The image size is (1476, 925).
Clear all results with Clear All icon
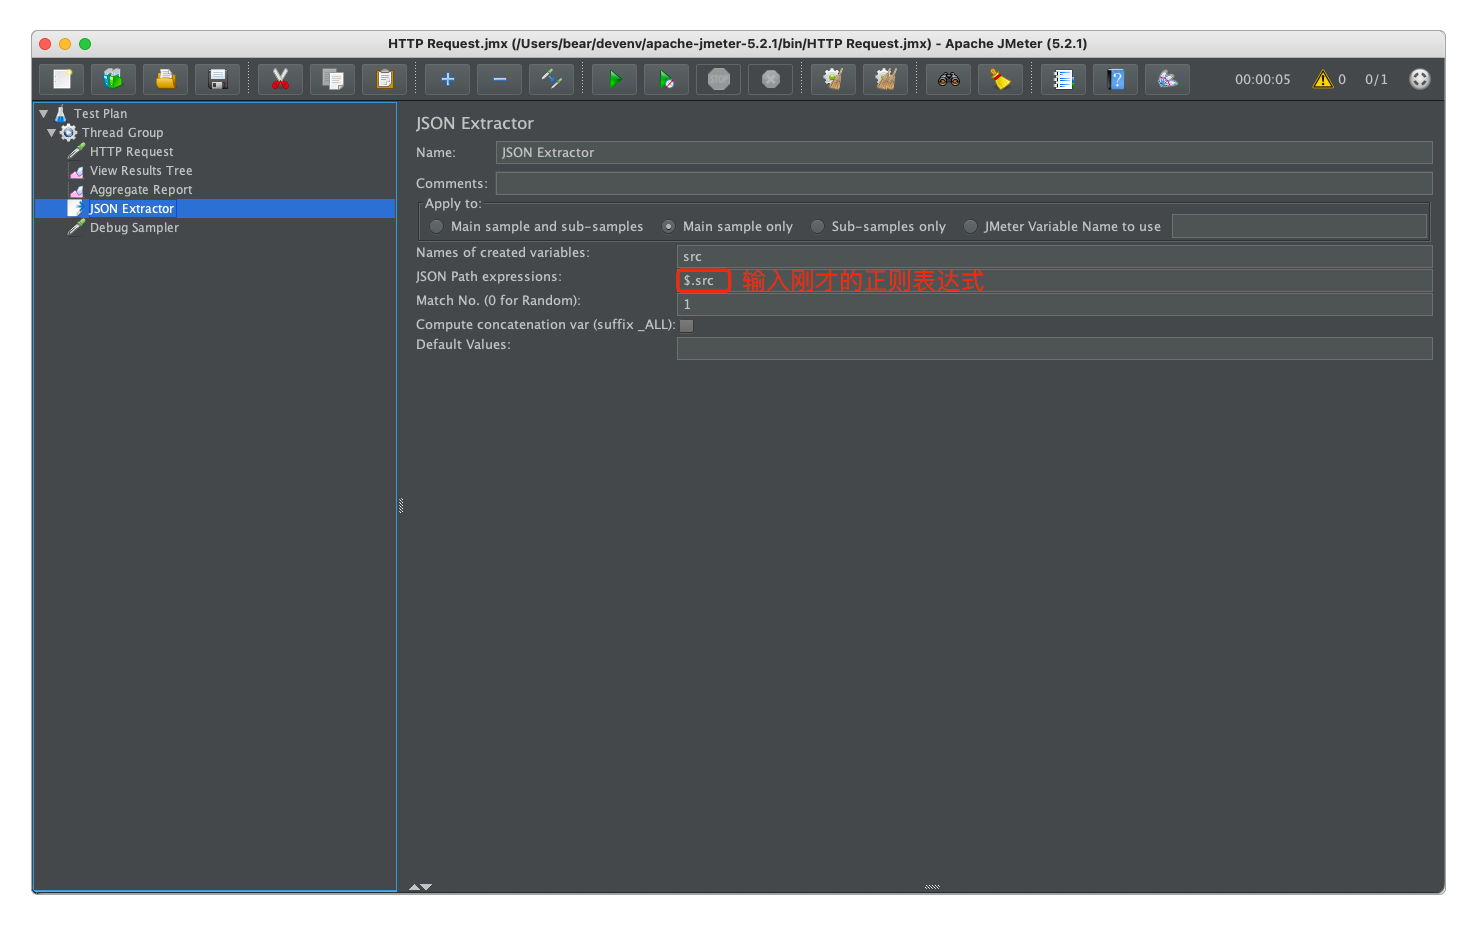886,79
